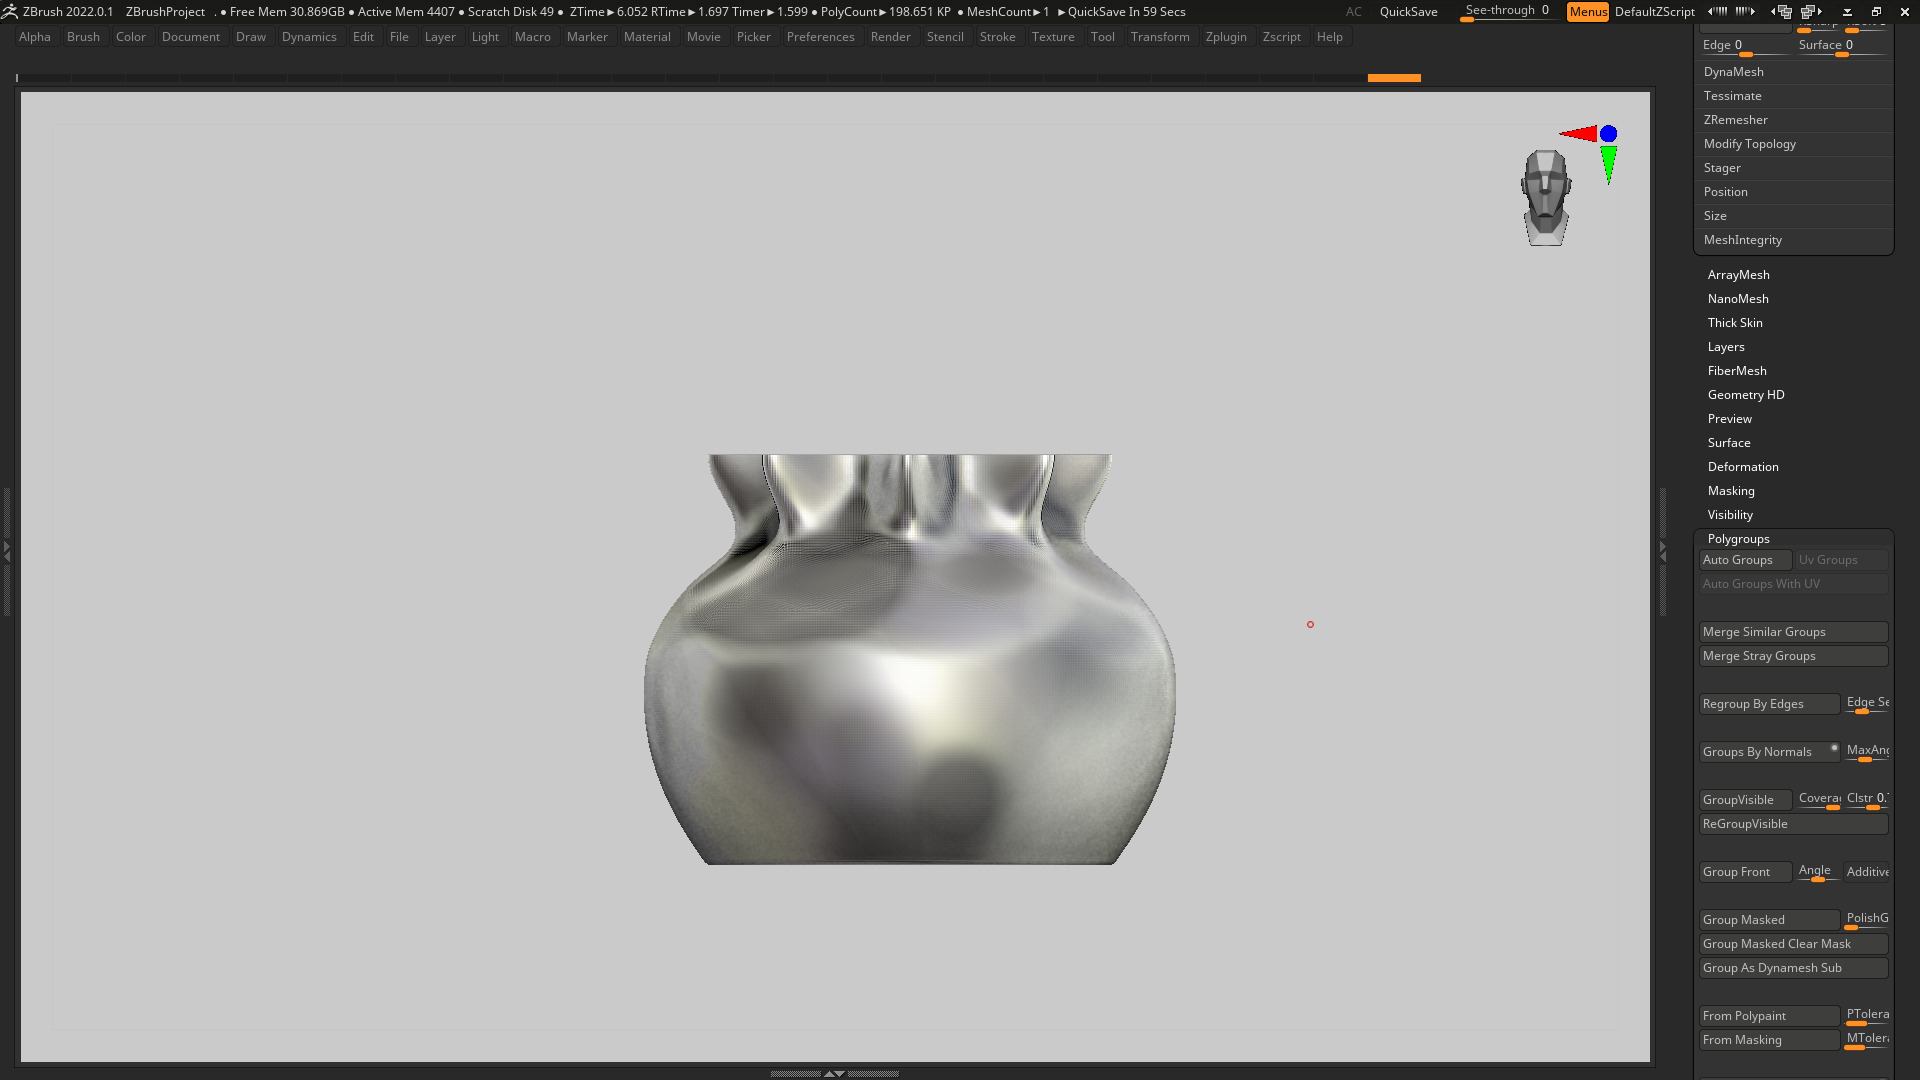The image size is (1920, 1080).
Task: Click Group As Dynamesh Sub
Action: pos(1793,968)
